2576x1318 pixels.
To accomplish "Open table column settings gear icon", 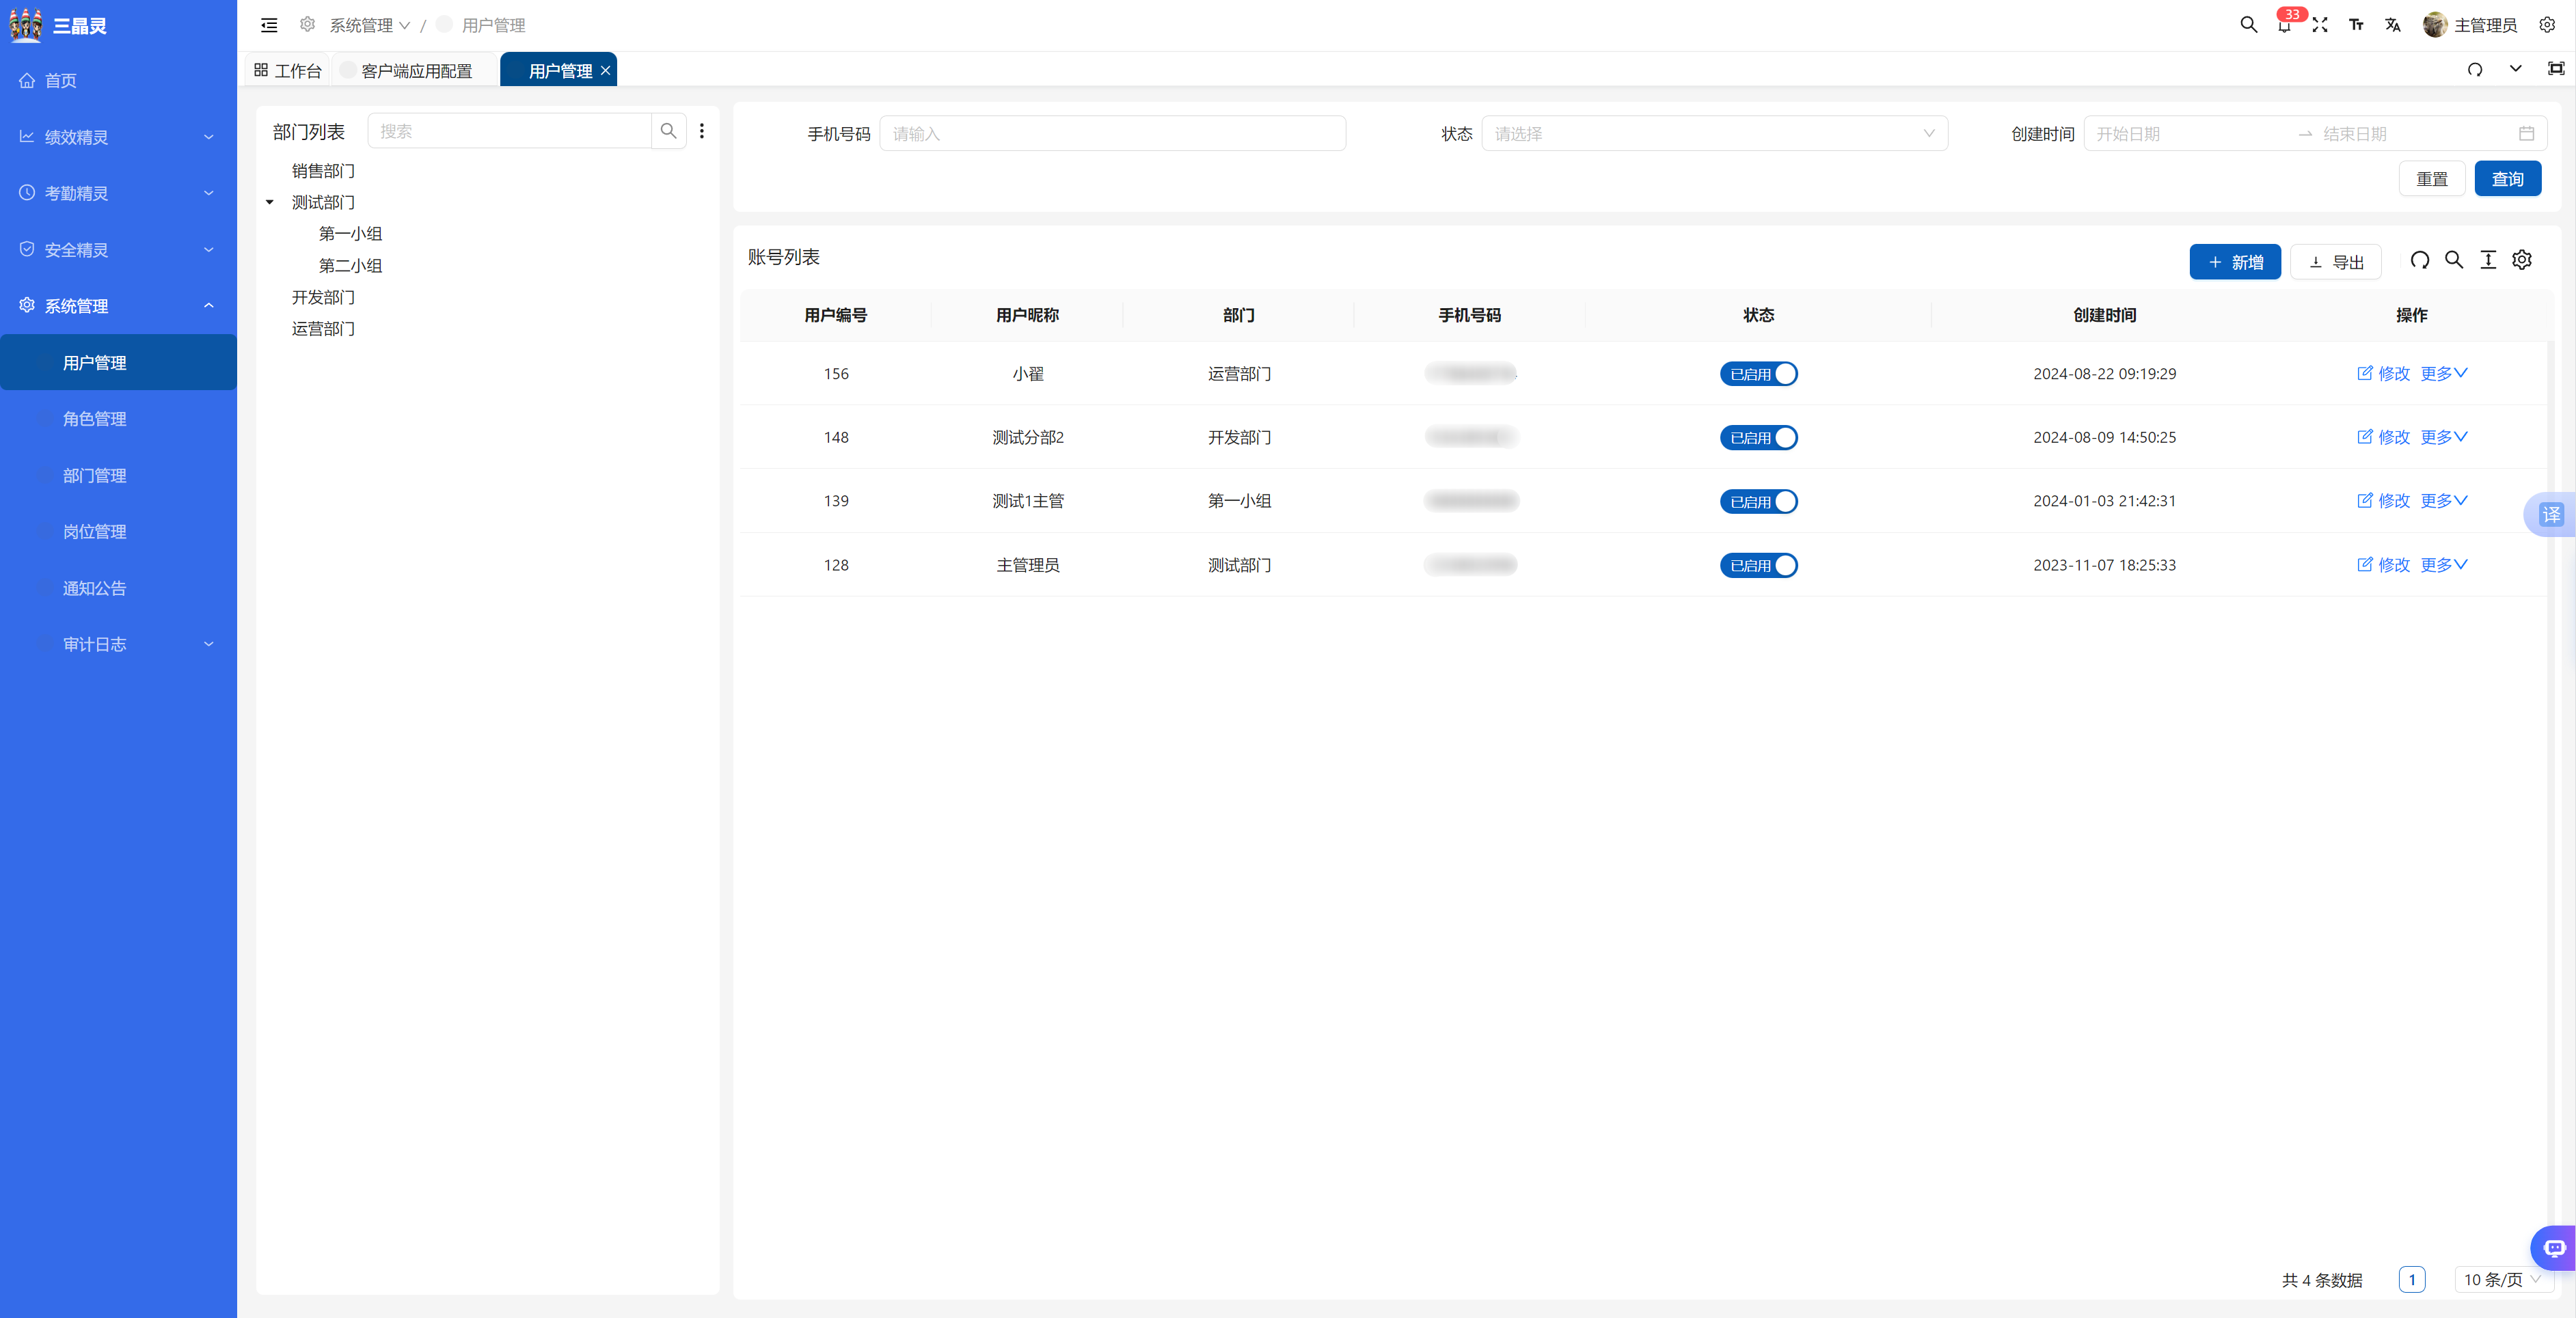I will click(2522, 260).
